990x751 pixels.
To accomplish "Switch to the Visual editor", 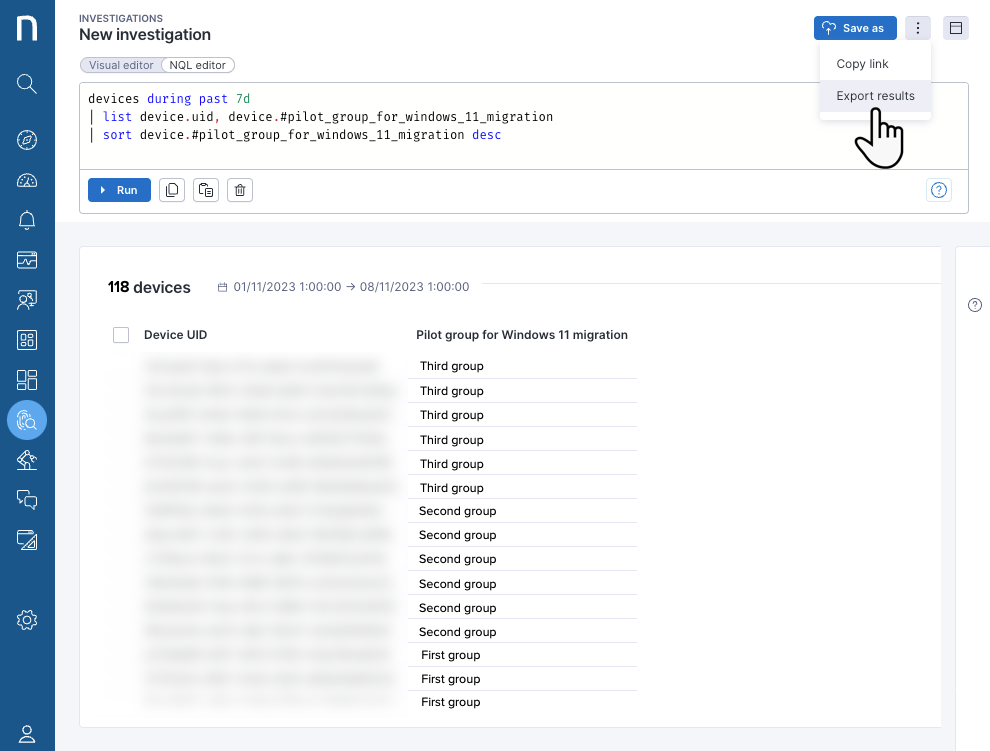I will (121, 65).
